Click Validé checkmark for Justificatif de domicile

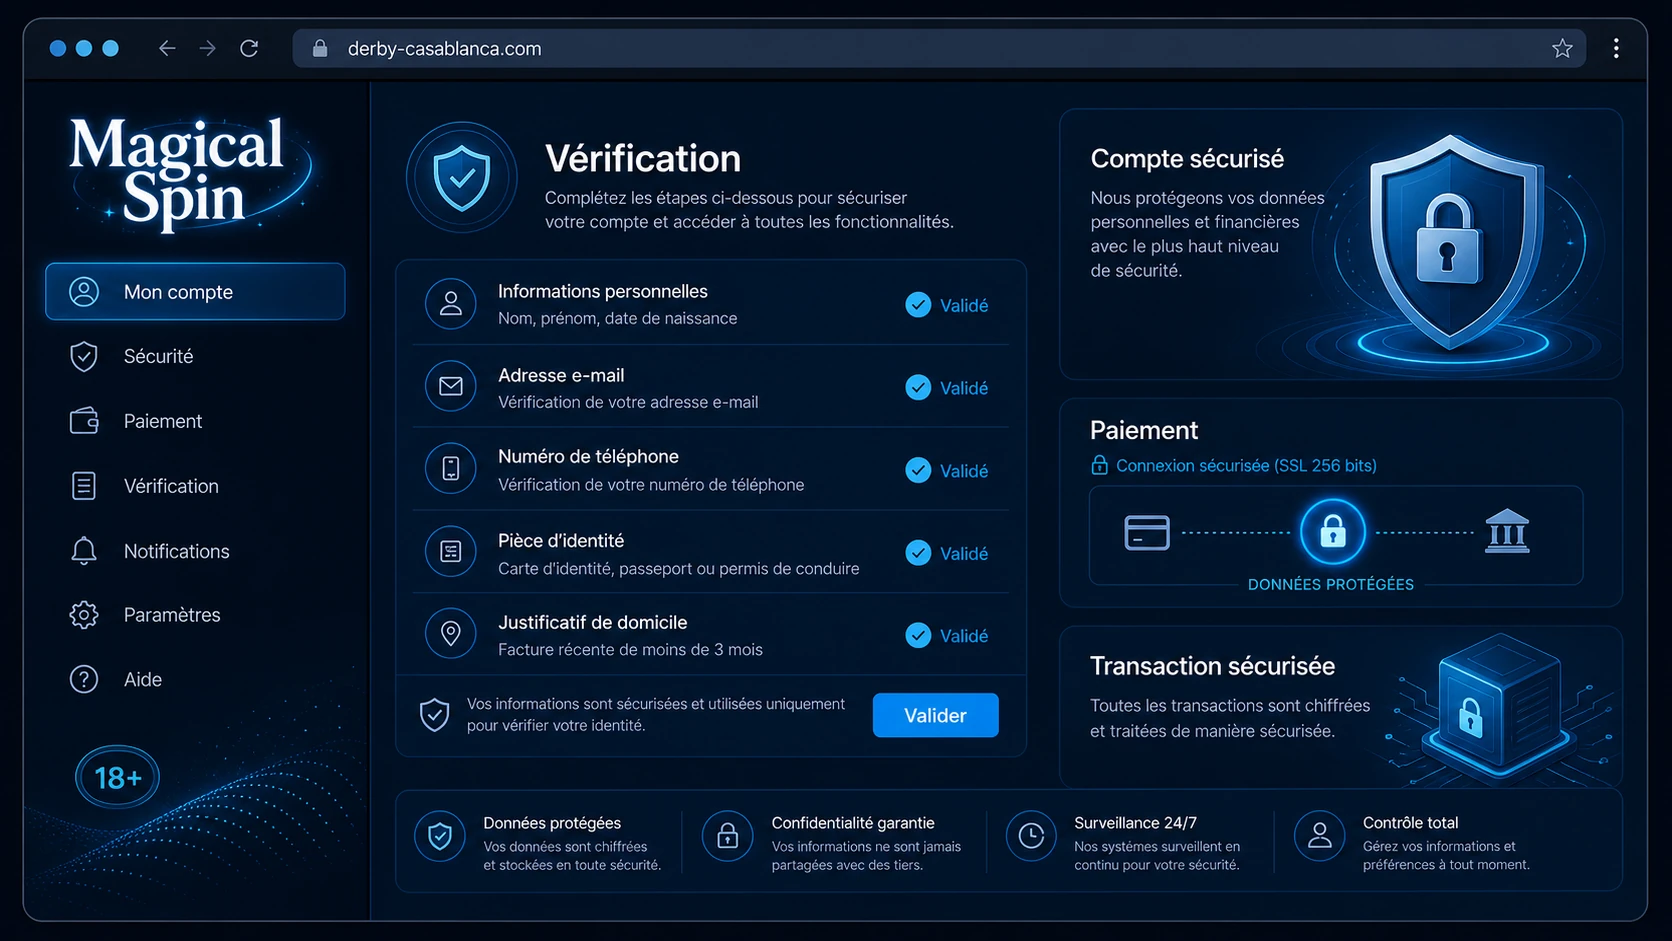tap(918, 635)
